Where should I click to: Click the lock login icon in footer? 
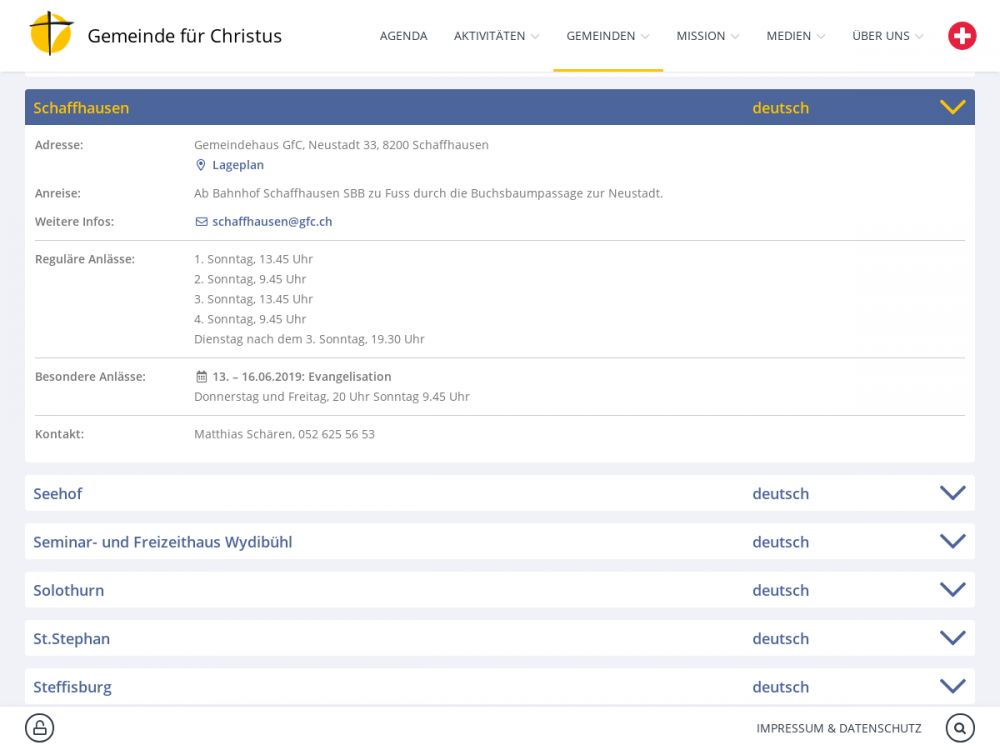(39, 728)
